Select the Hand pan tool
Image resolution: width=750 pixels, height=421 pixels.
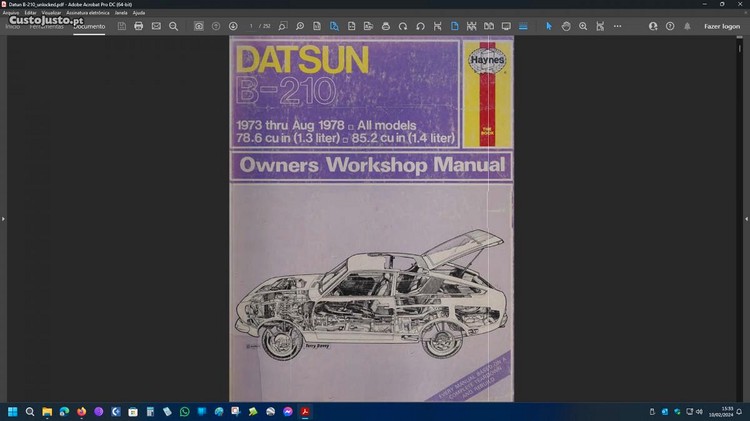click(566, 26)
